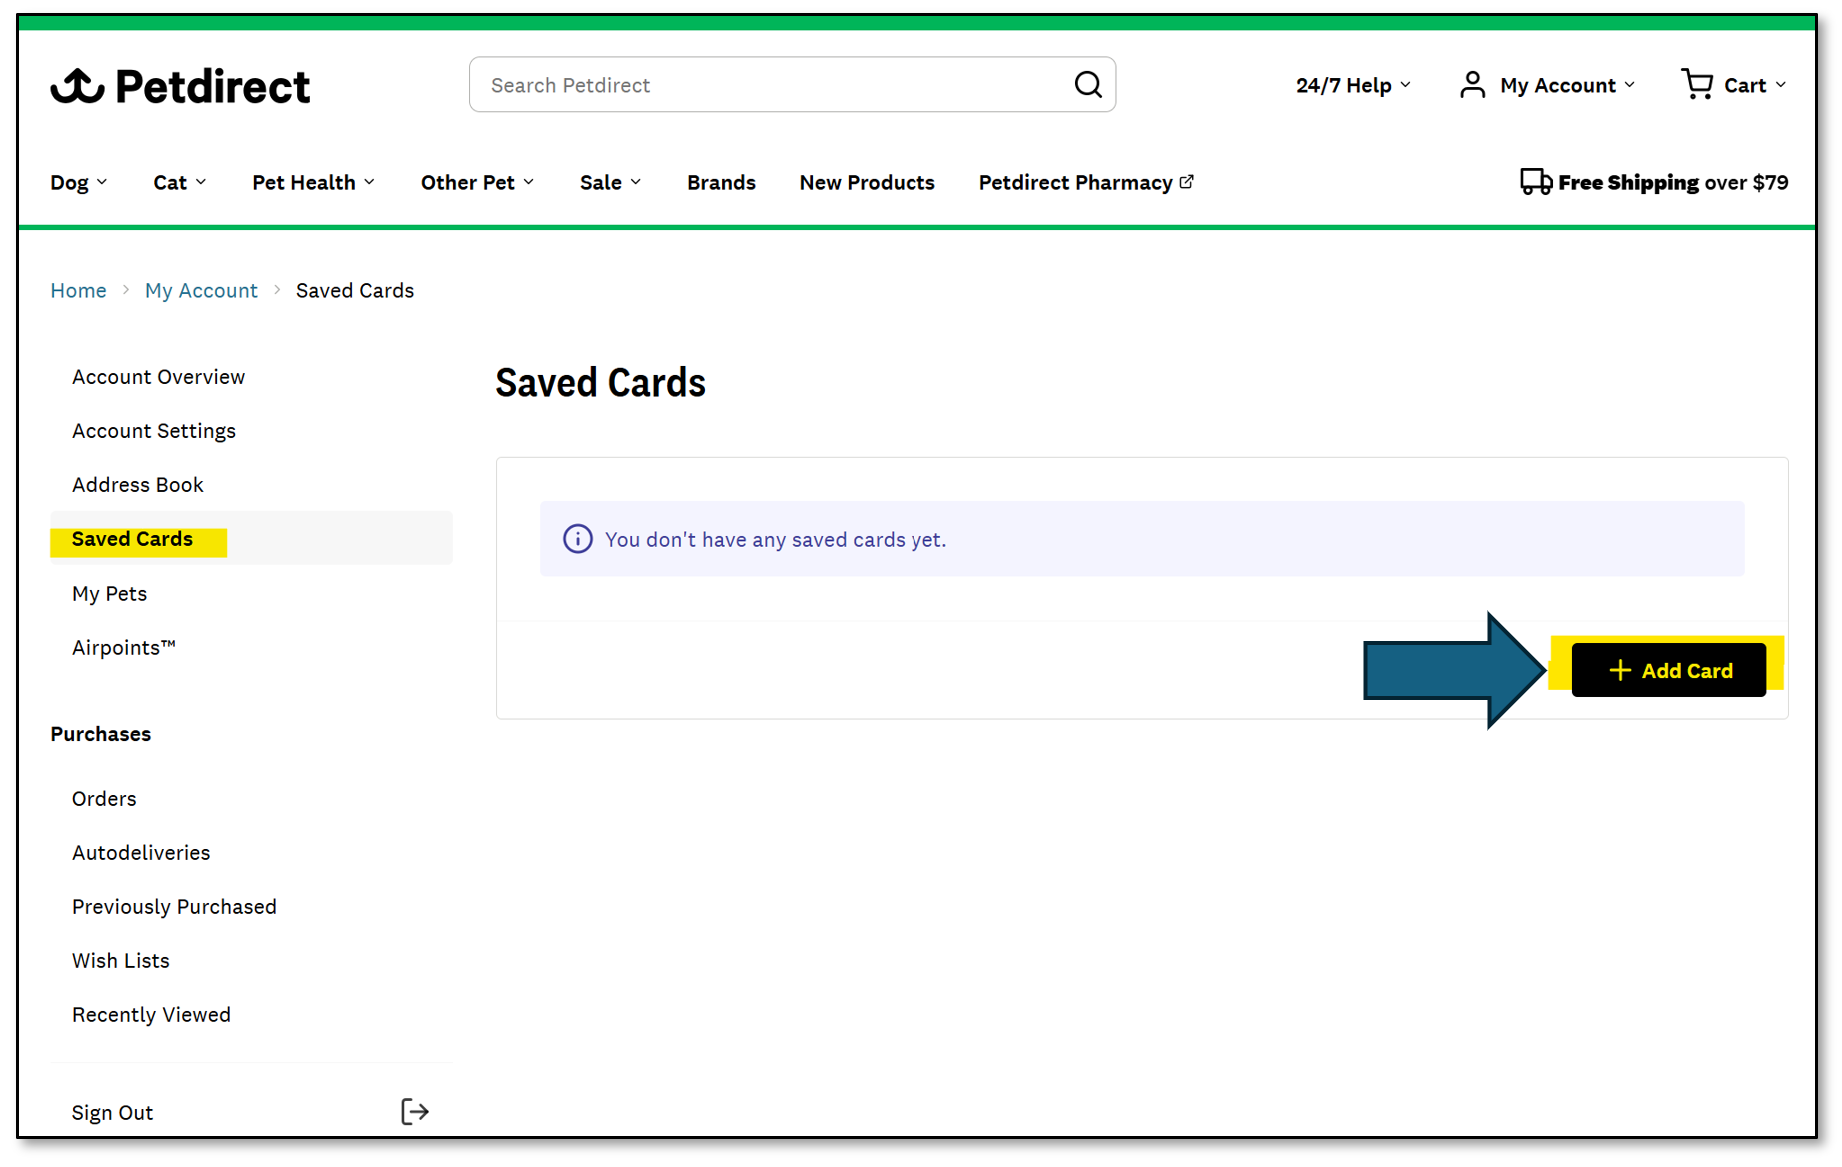The image size is (1842, 1167).
Task: Open Wish Lists
Action: 121,961
